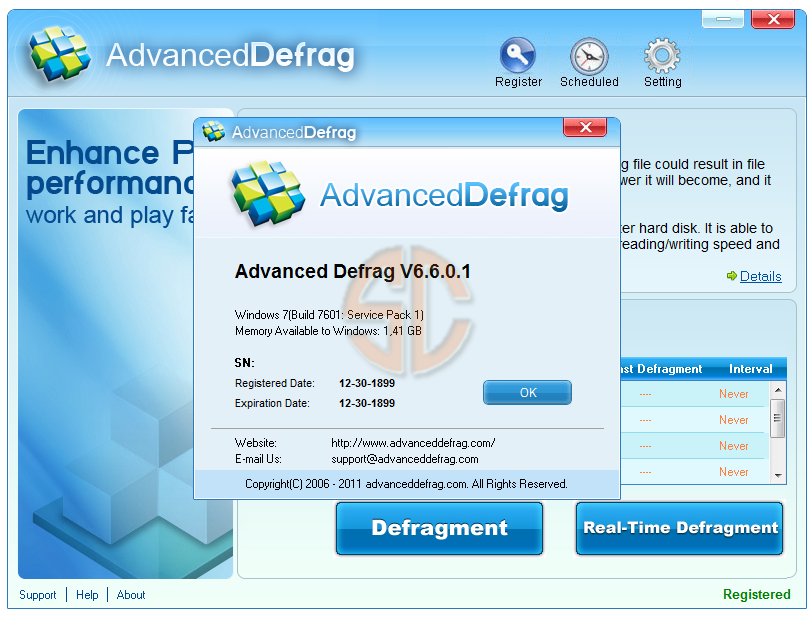The width and height of the screenshot is (812, 618).
Task: Click the Registered status text
Action: 757,594
